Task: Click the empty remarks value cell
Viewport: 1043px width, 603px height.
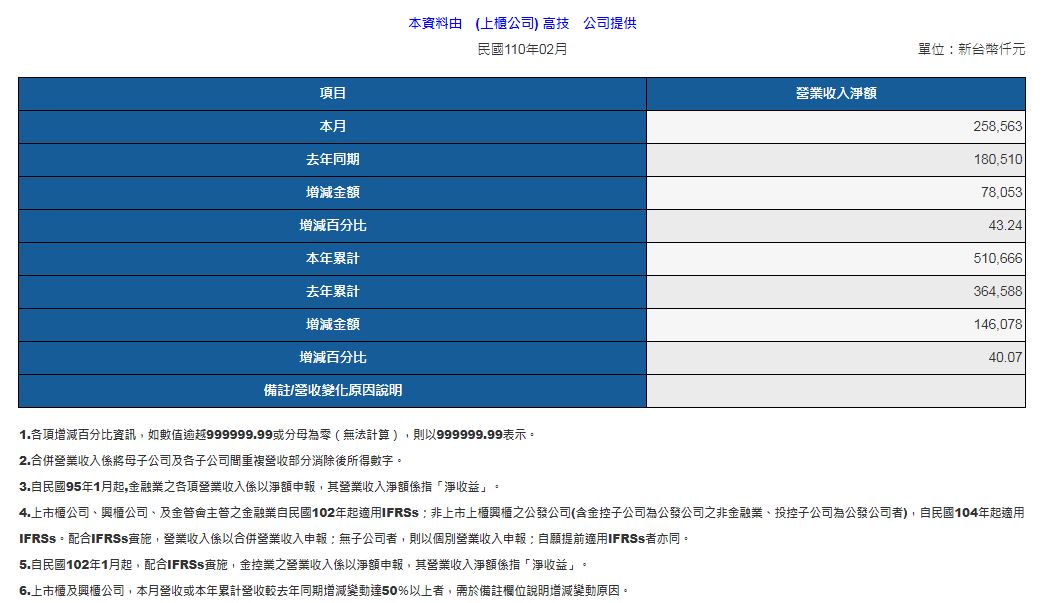Action: [x=835, y=391]
